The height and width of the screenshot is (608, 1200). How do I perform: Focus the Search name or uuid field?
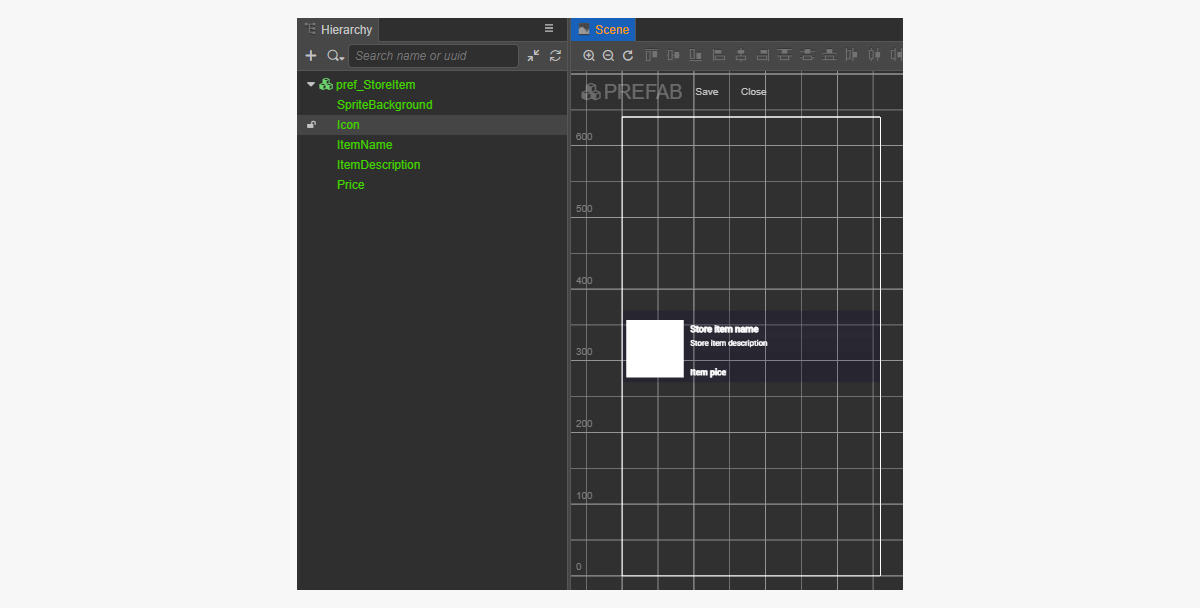(433, 56)
